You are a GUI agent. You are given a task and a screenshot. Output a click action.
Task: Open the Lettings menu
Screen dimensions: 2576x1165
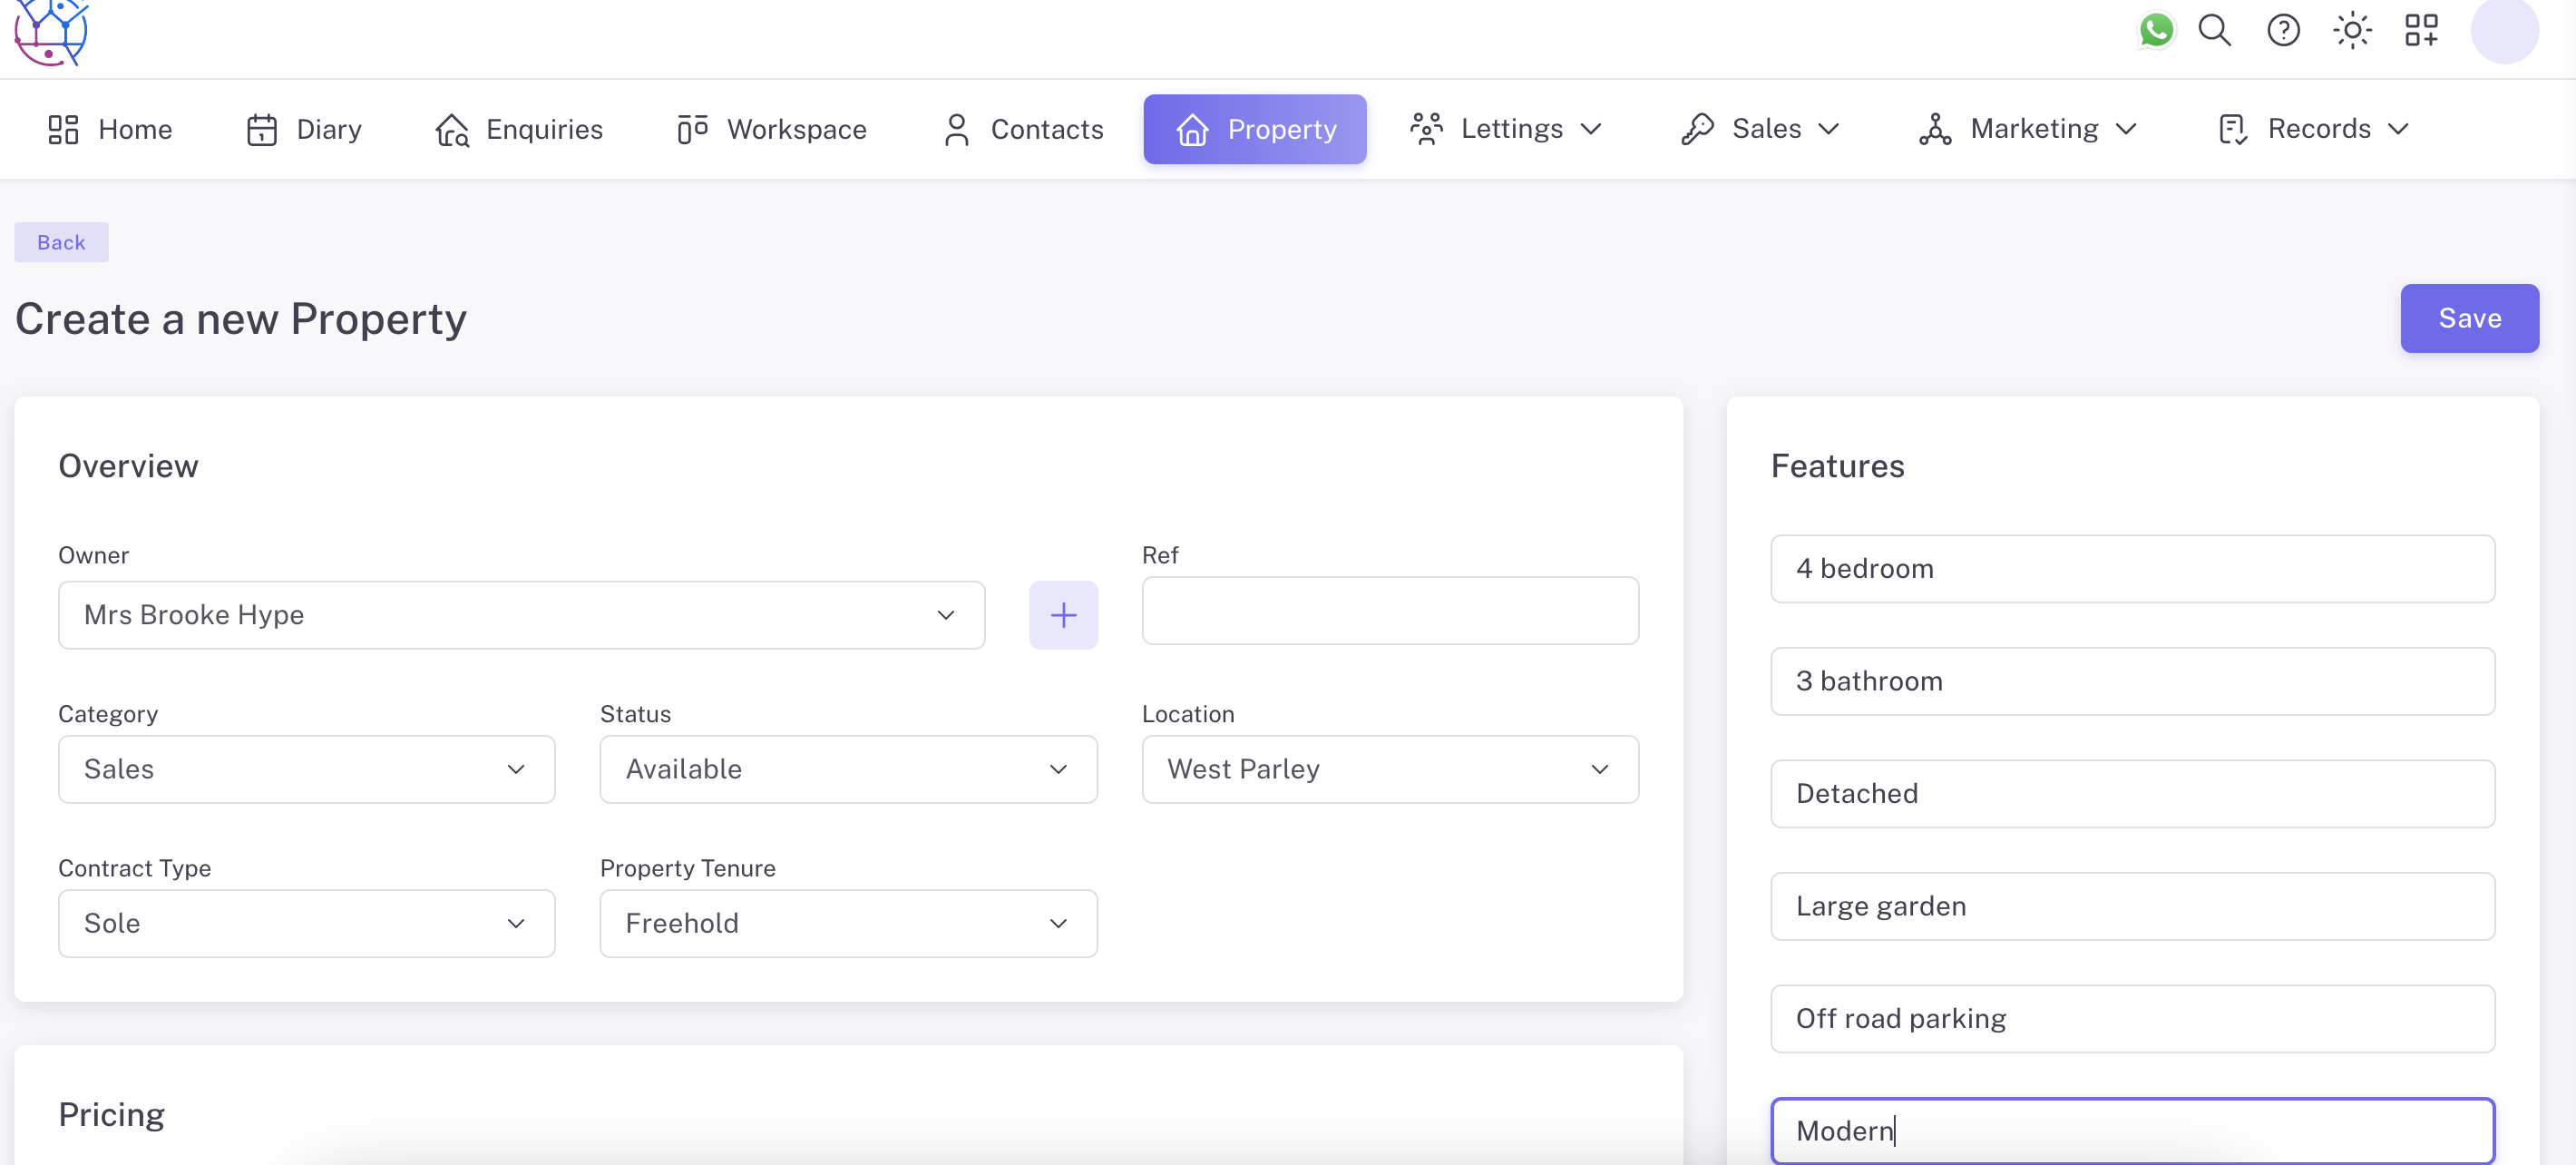(x=1507, y=129)
